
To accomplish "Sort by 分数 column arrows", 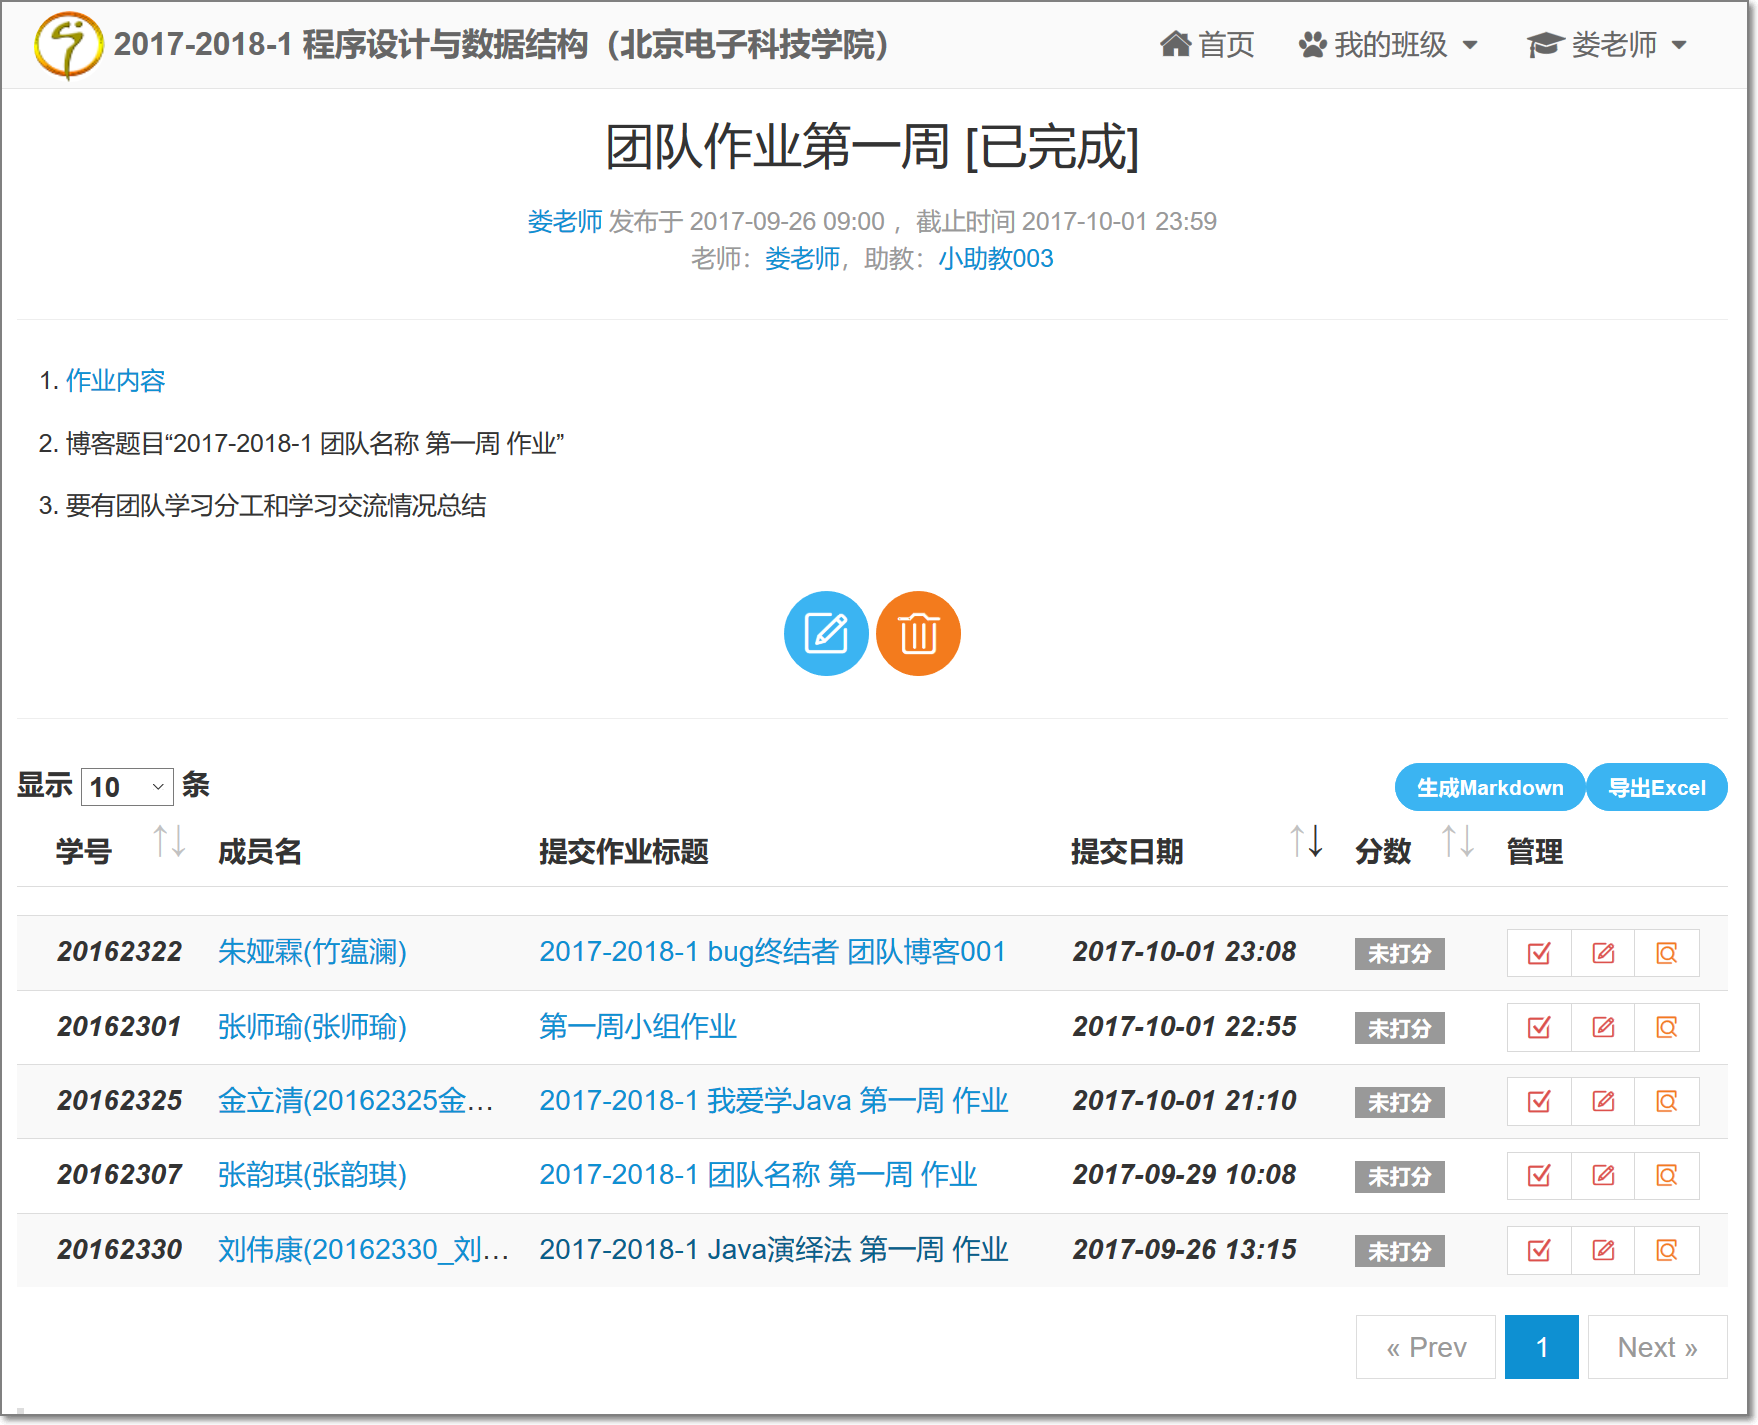I will (x=1458, y=842).
